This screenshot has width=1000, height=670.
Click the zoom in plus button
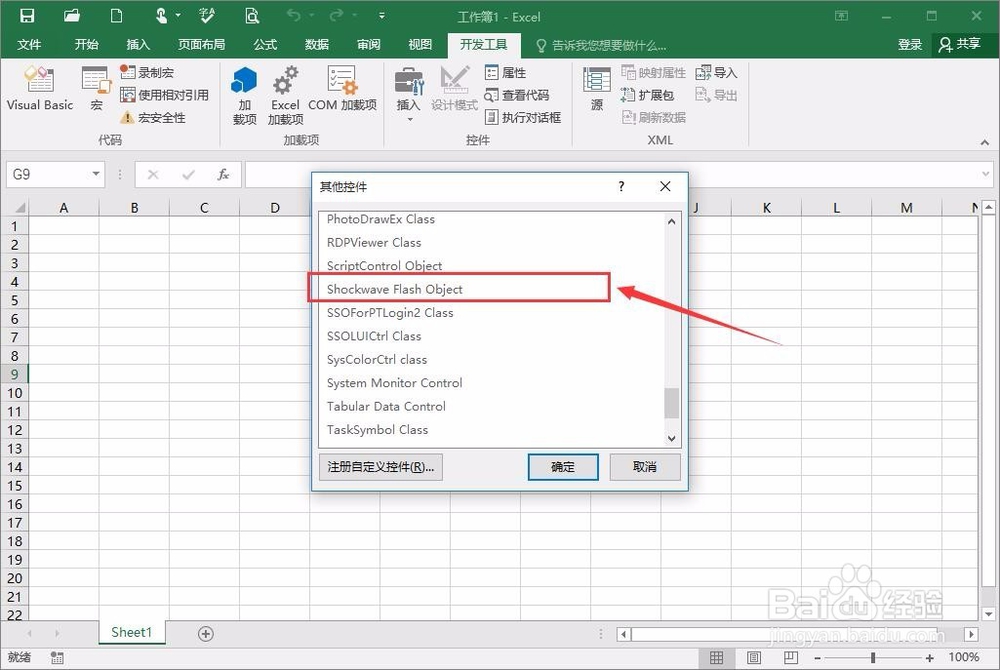click(x=930, y=657)
